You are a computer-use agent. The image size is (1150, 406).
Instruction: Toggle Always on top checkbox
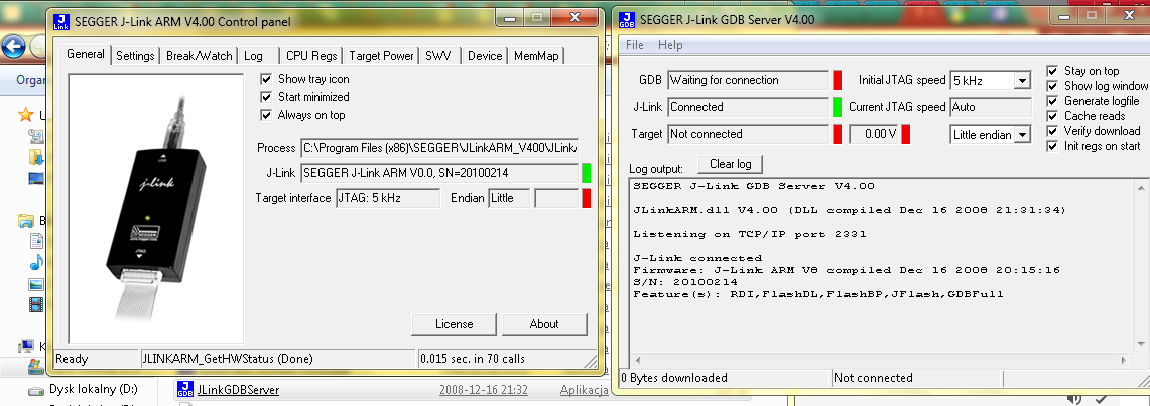266,115
